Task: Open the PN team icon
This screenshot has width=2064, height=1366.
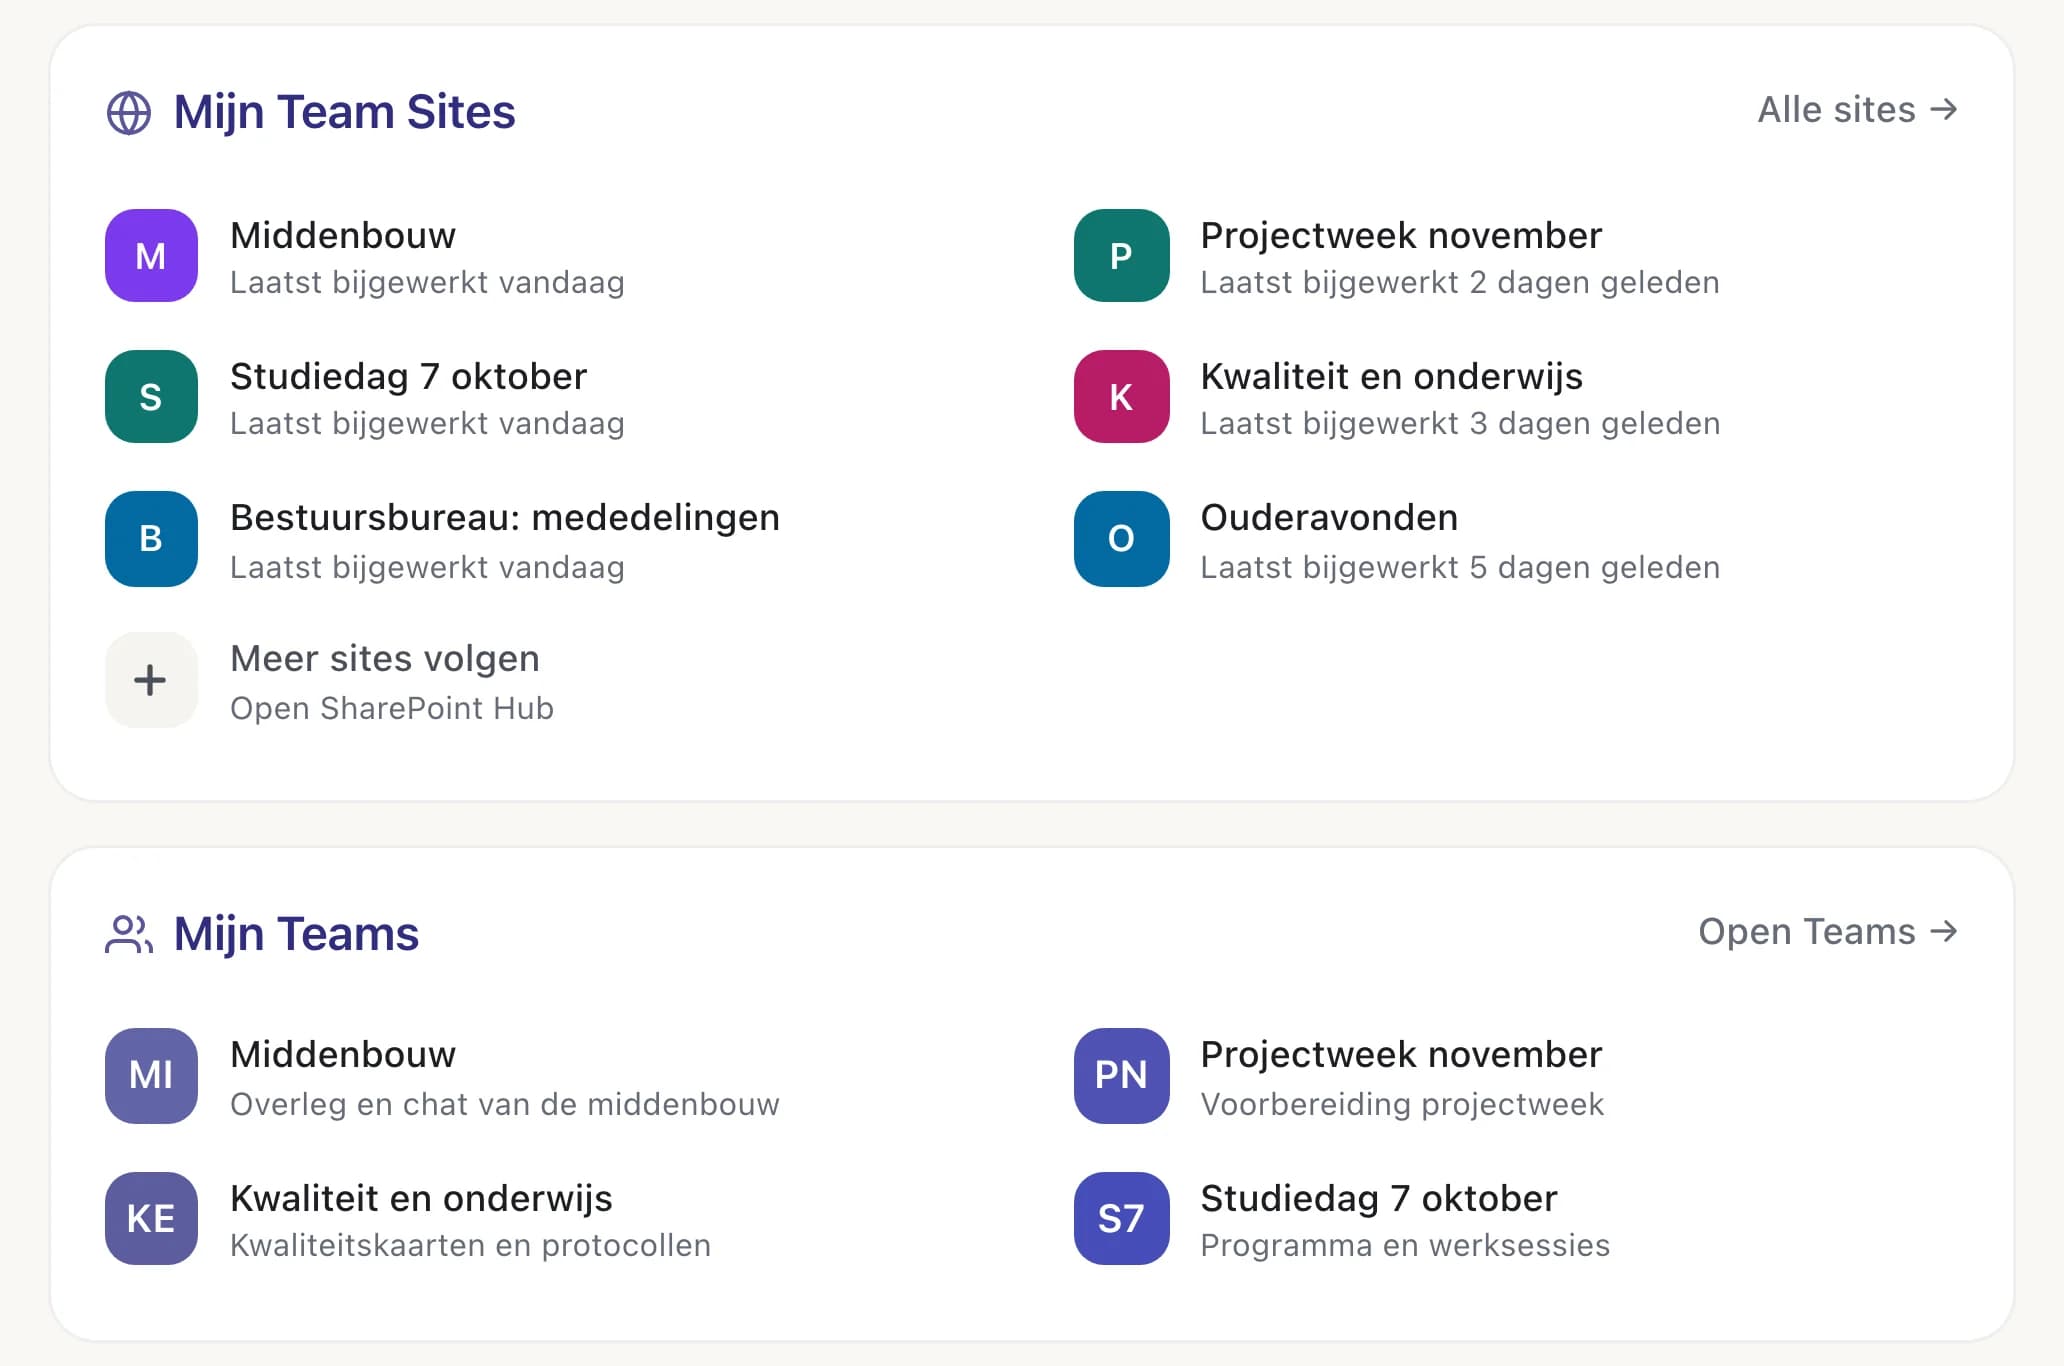Action: point(1121,1075)
